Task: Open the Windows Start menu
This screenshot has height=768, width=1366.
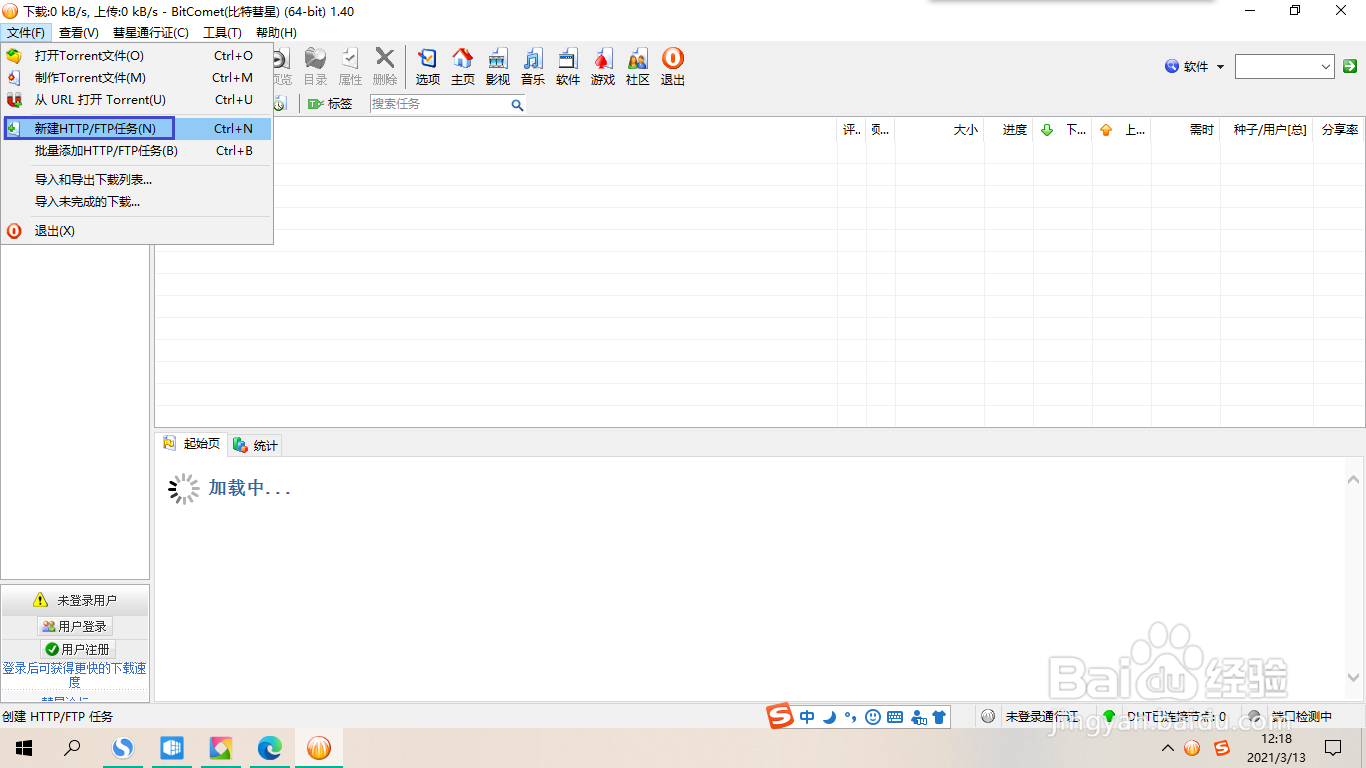Action: 24,748
